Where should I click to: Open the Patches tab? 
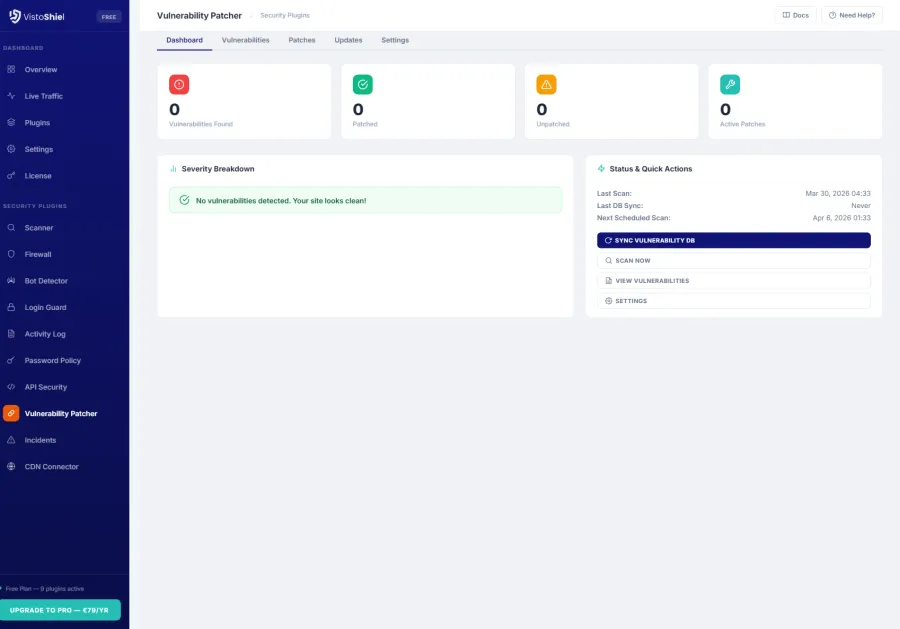click(301, 40)
